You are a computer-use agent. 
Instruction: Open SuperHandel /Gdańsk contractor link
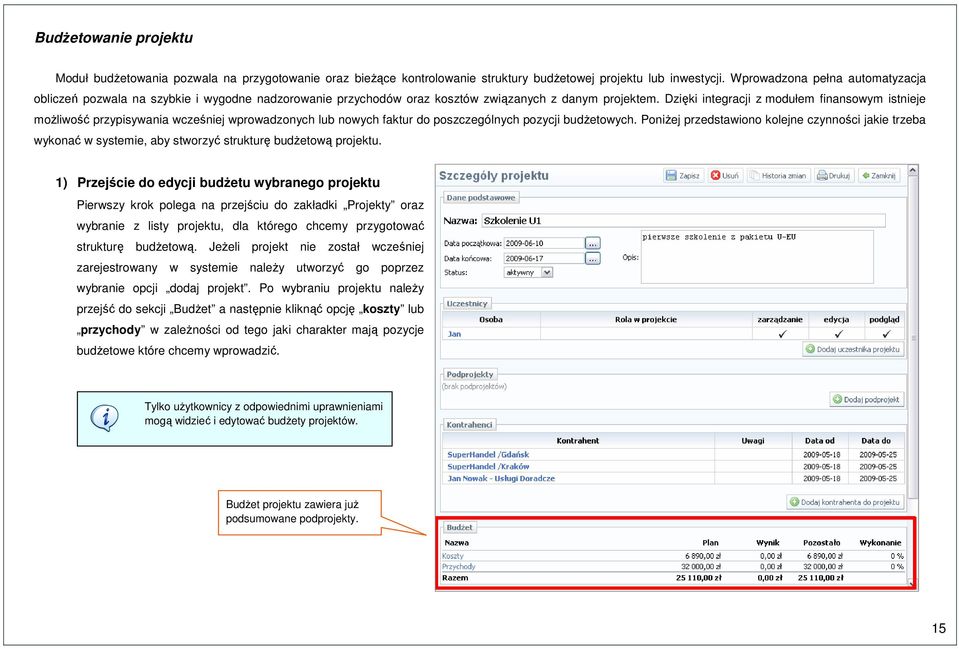[488, 454]
